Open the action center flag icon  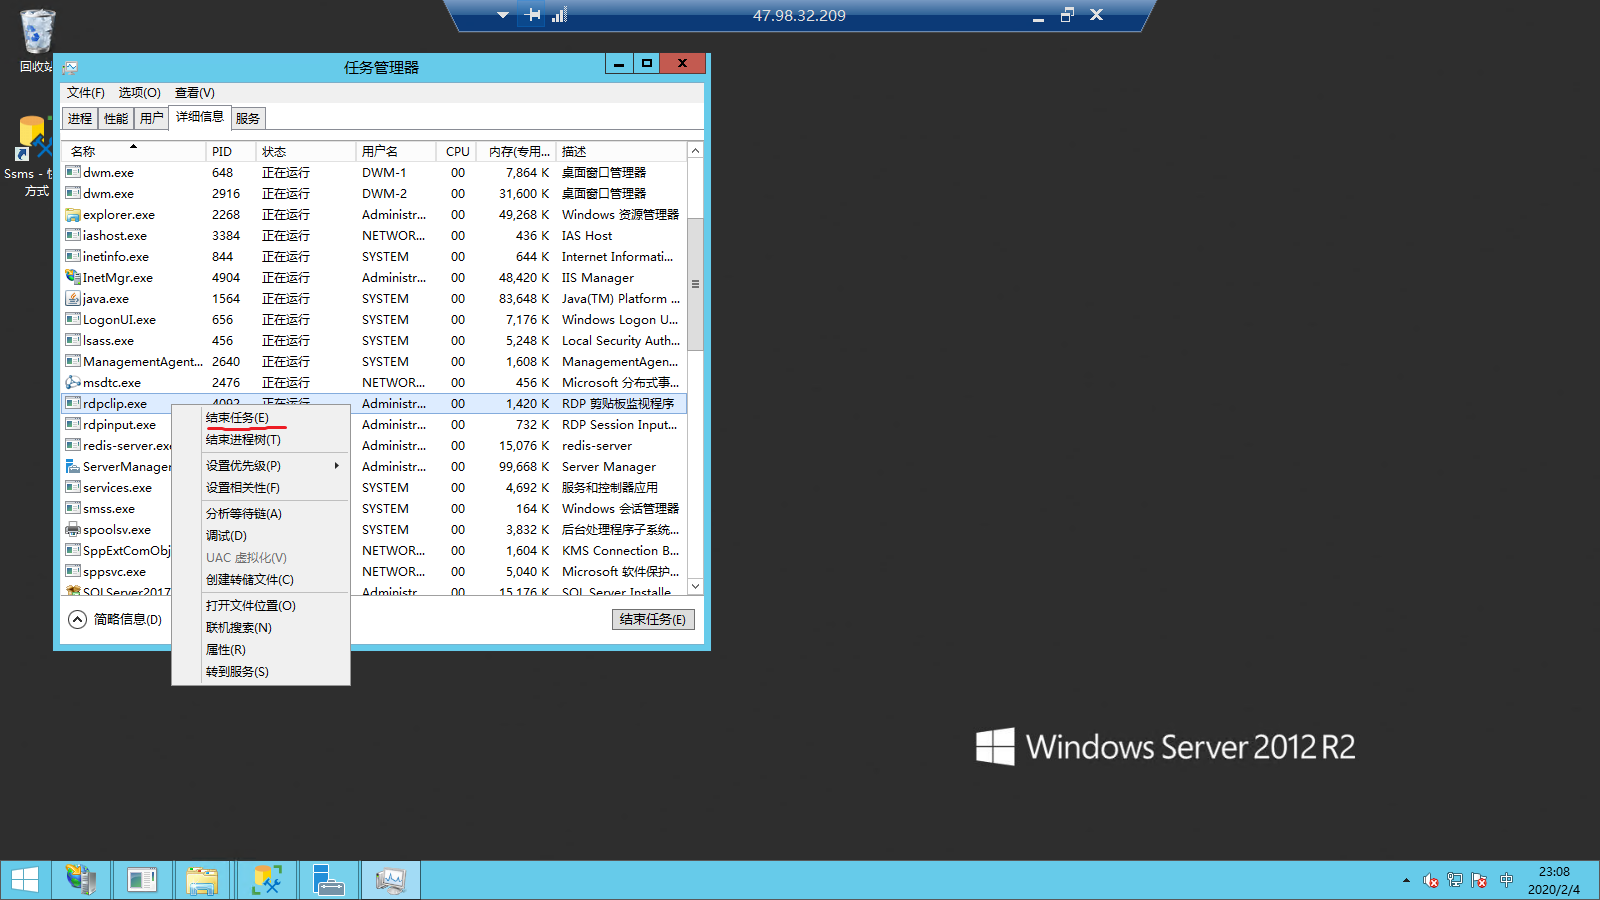pyautogui.click(x=1479, y=880)
